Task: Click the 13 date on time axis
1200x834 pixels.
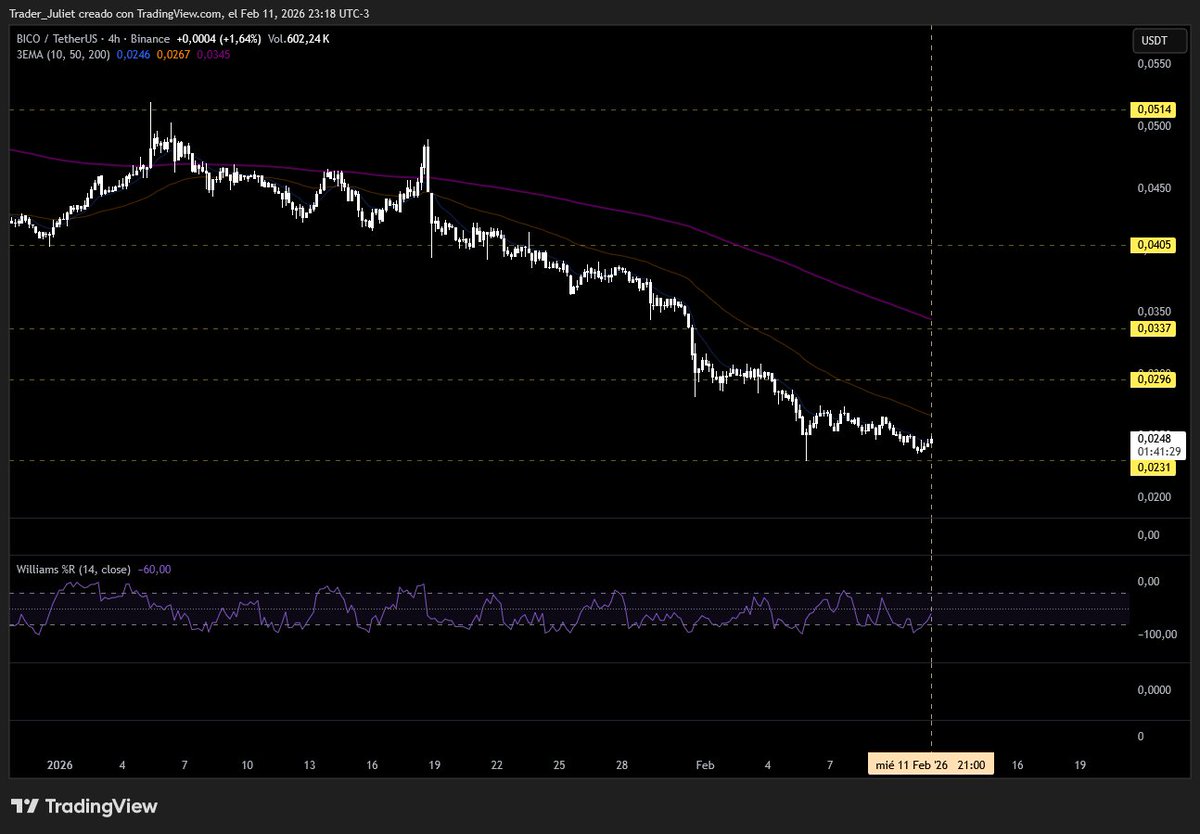Action: click(309, 765)
